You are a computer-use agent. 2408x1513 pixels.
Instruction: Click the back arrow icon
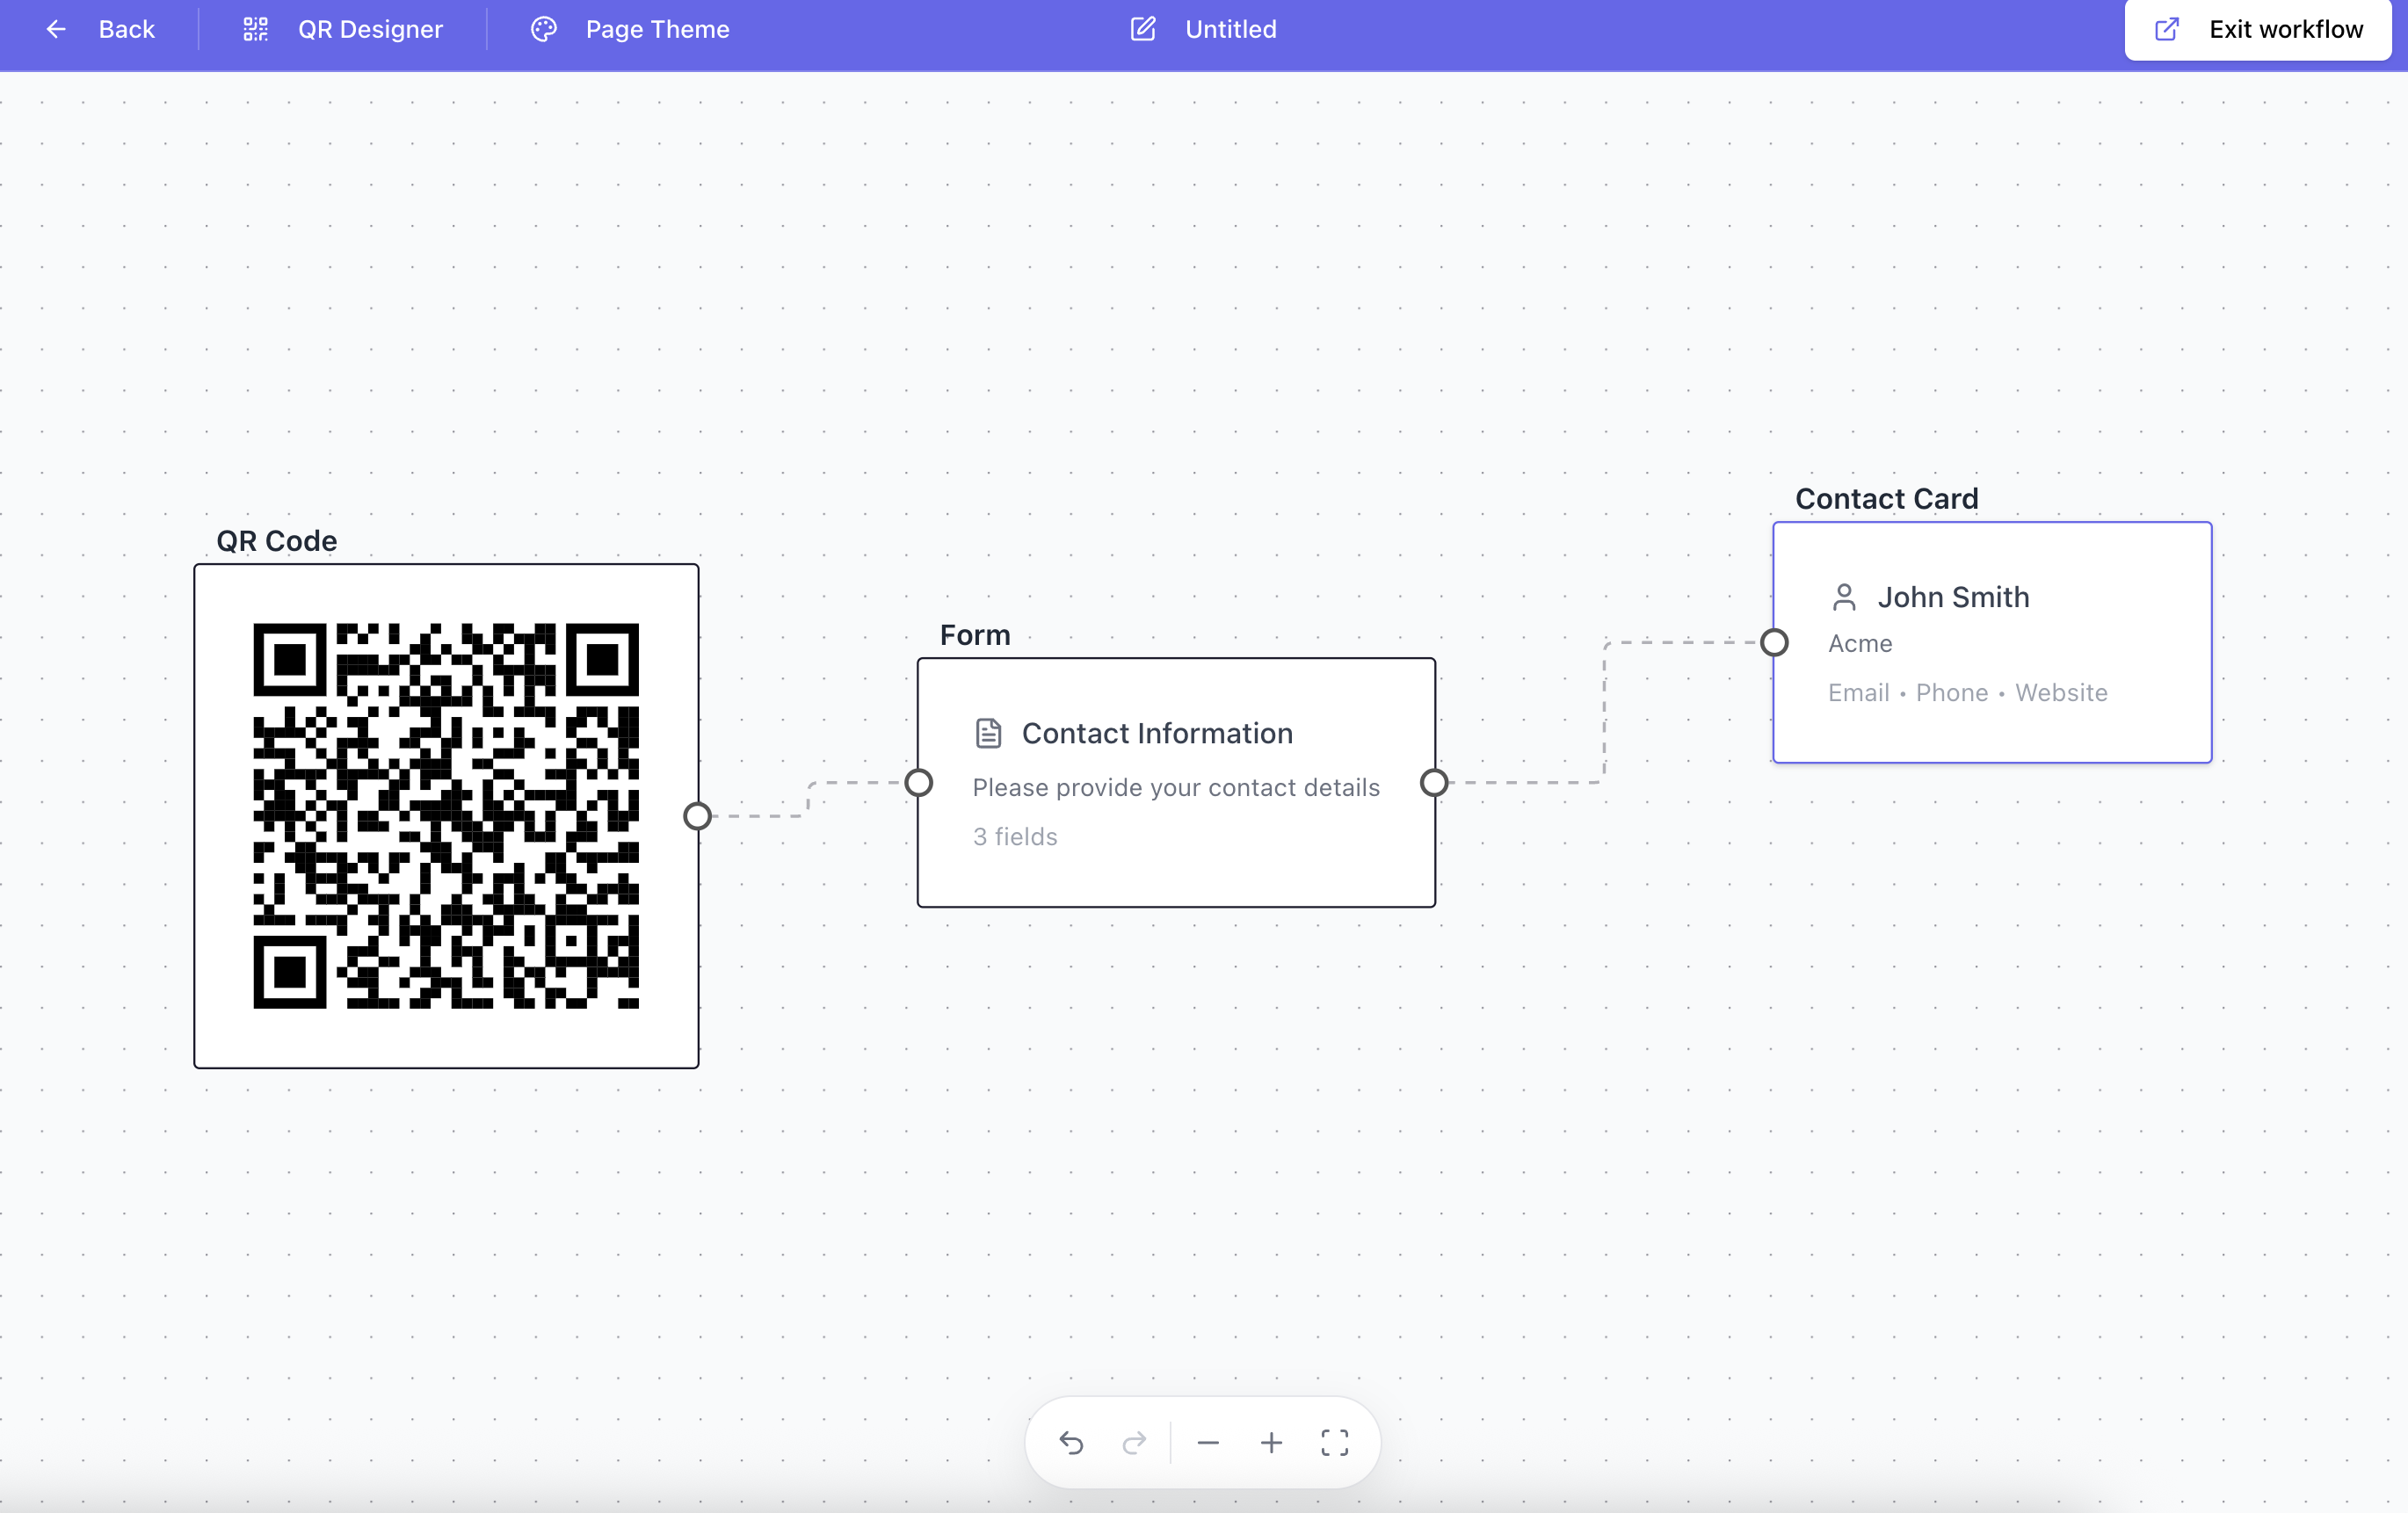coord(56,29)
